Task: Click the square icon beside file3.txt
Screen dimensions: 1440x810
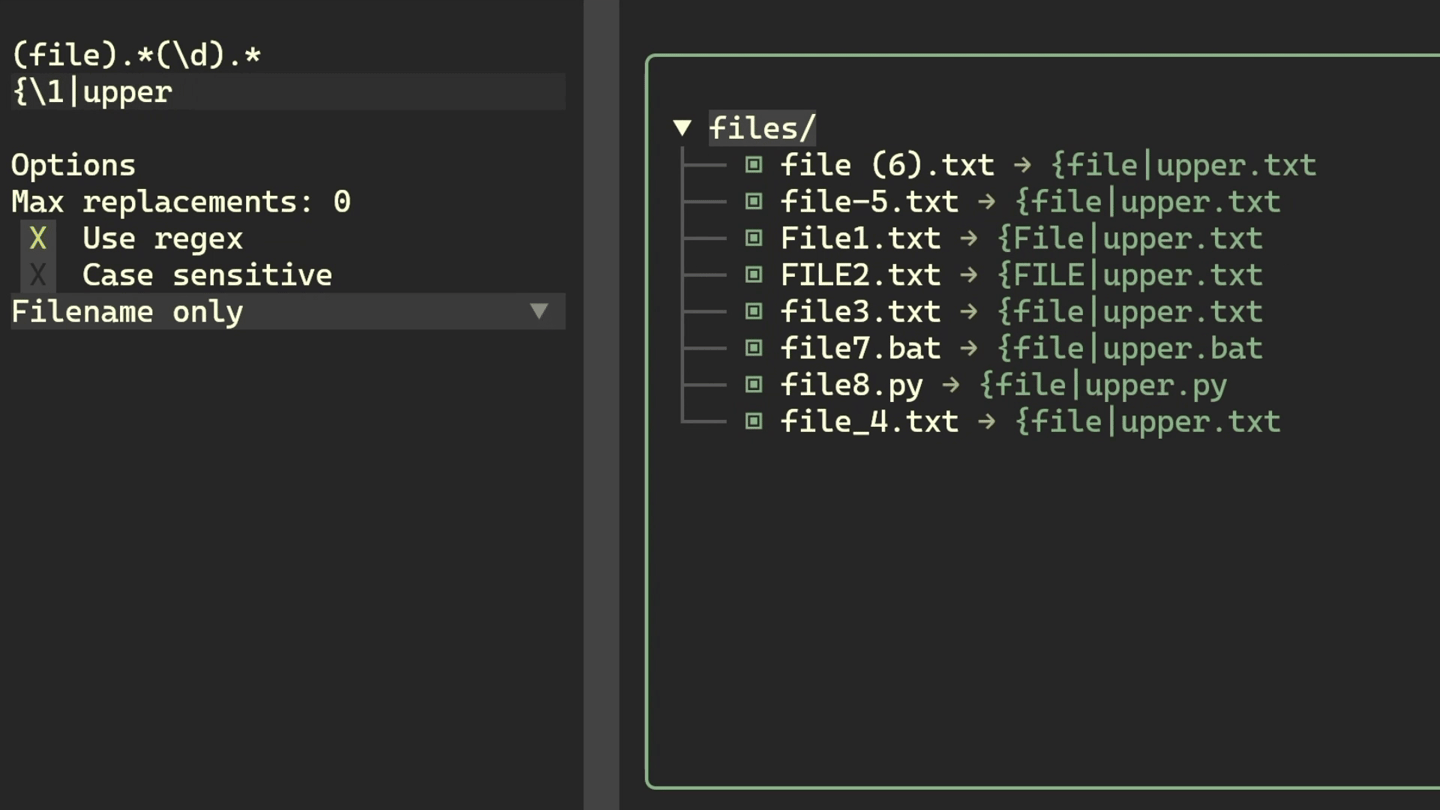Action: coord(754,311)
